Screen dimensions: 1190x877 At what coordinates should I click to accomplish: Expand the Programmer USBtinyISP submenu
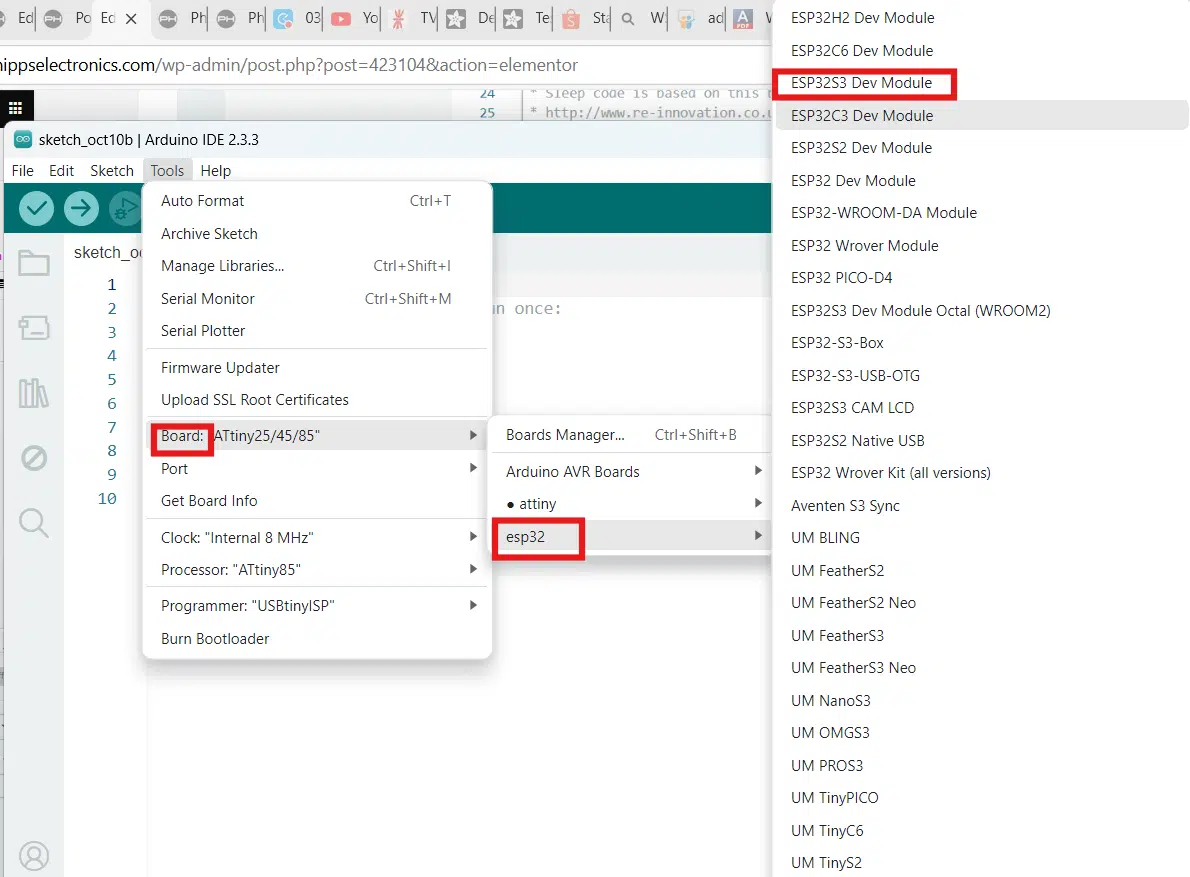[317, 606]
